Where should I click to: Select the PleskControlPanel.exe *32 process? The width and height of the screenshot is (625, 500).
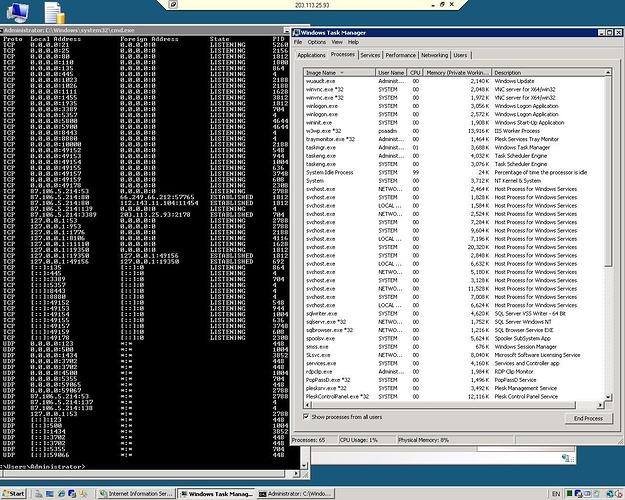tap(454, 397)
